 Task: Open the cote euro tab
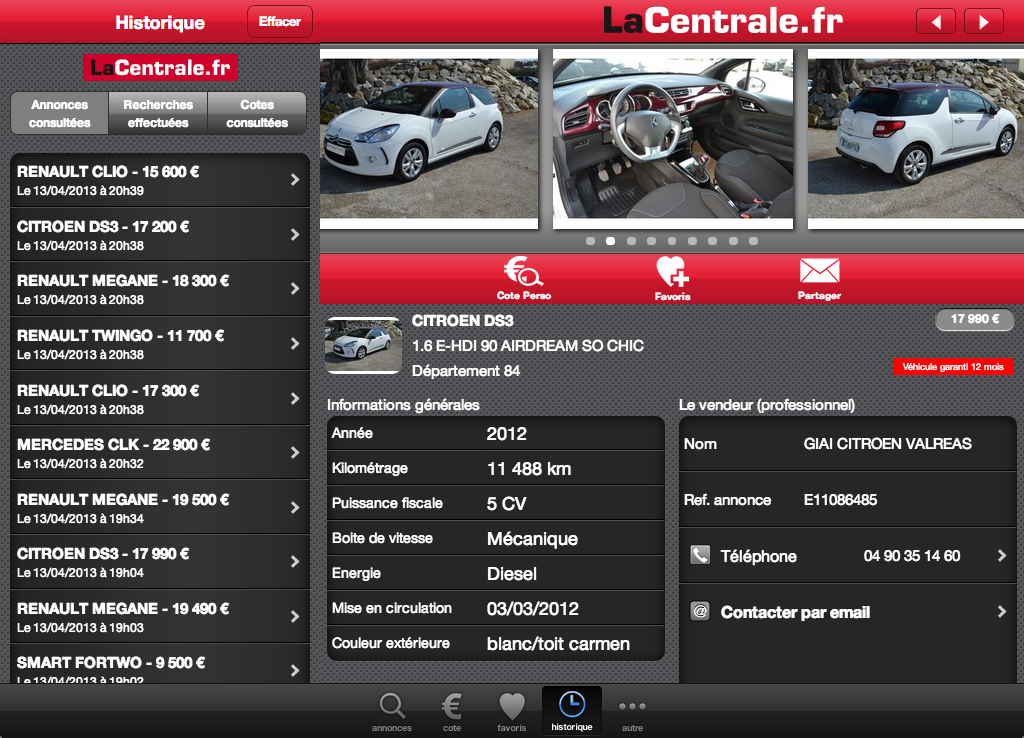click(452, 712)
